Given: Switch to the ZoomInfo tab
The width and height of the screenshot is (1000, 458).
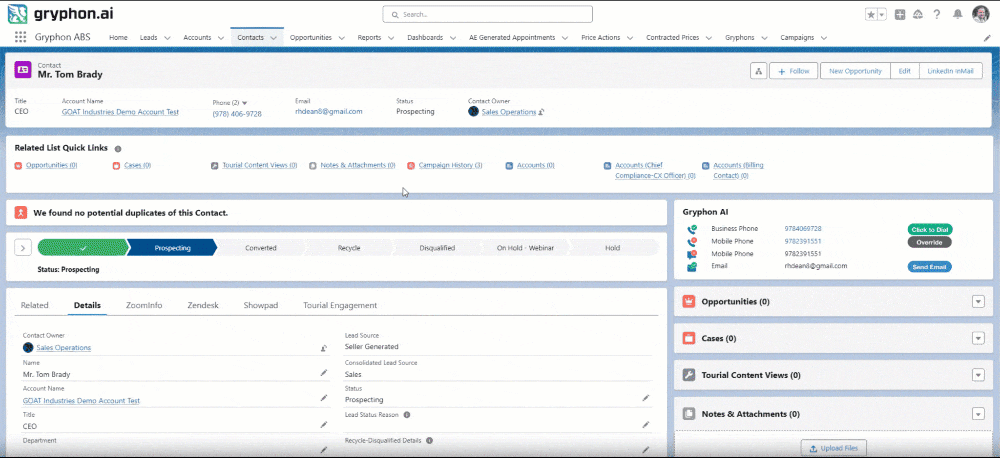Looking at the screenshot, I should point(144,306).
